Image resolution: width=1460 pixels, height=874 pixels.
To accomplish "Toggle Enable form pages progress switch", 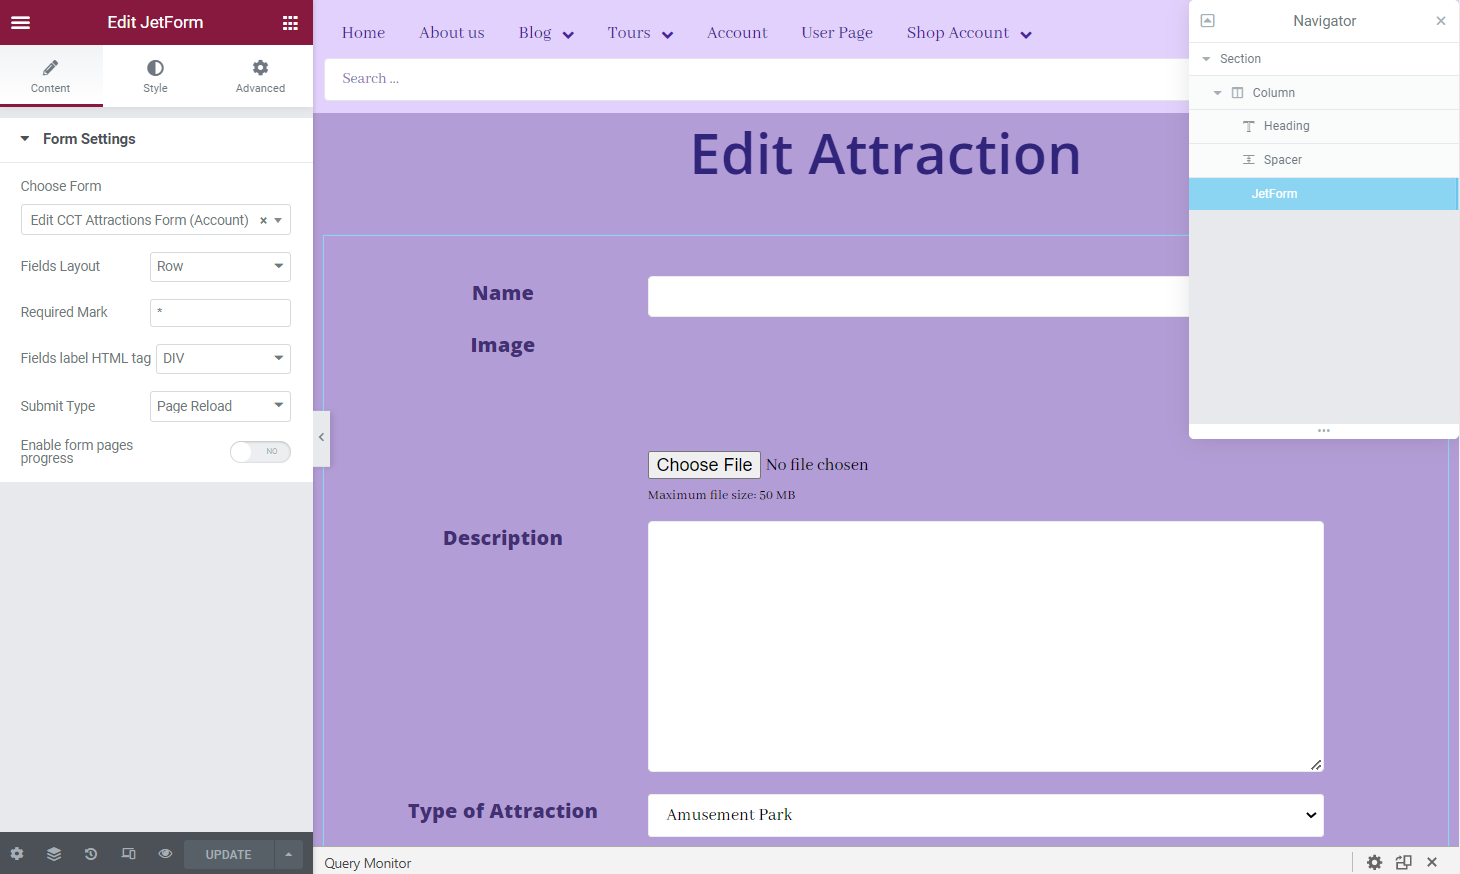I will click(260, 452).
